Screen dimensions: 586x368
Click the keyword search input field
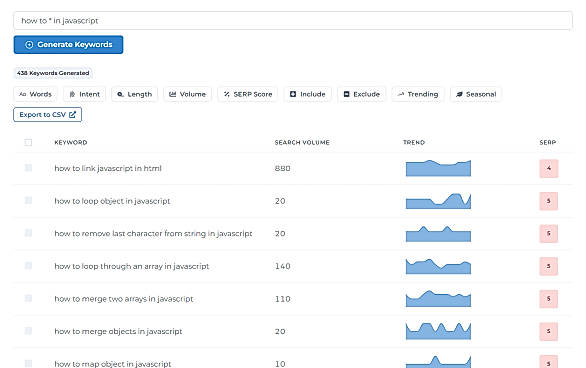pyautogui.click(x=293, y=21)
